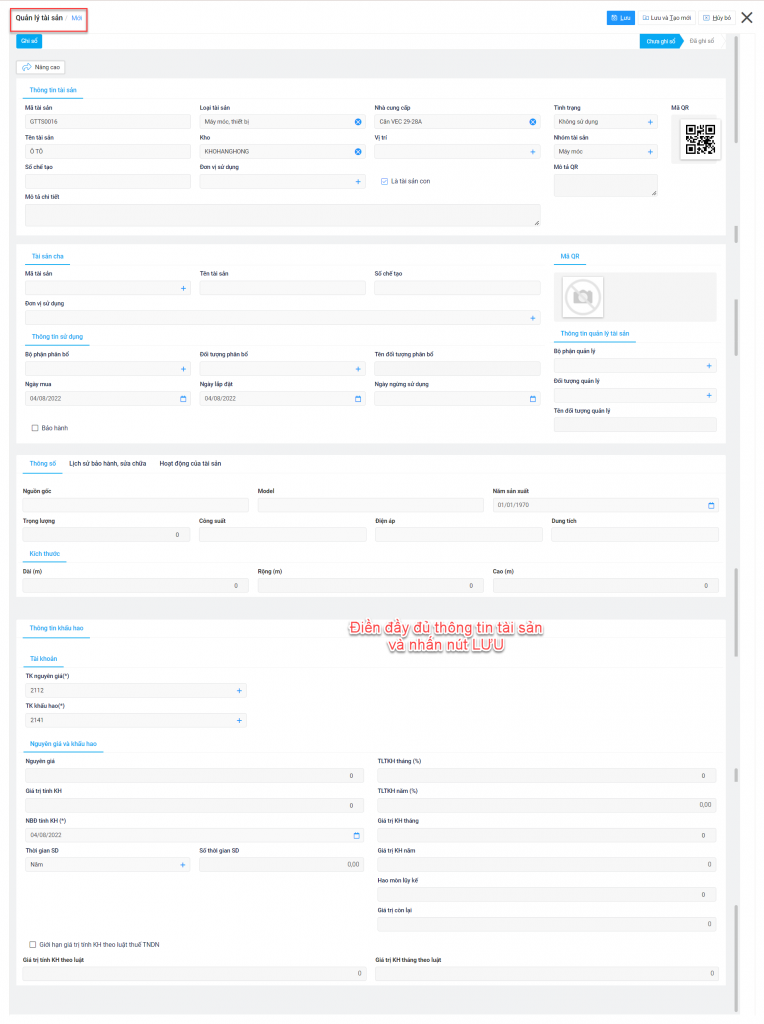Clear the Loại tài sản field value
The image size is (764, 1024).
(358, 122)
